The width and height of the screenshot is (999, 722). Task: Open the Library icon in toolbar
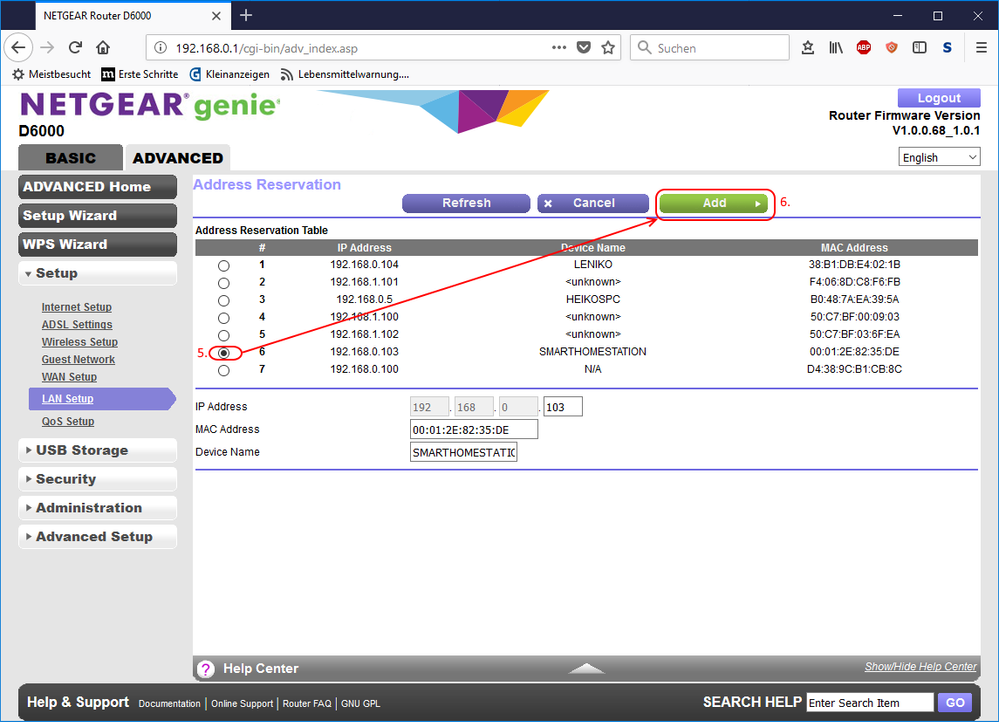836,47
